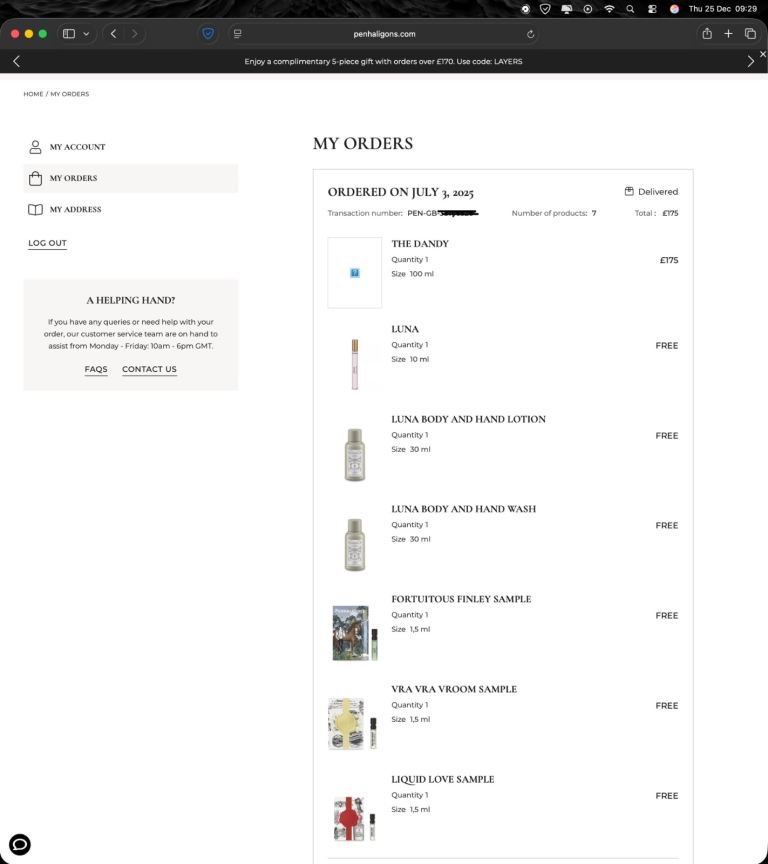Image resolution: width=768 pixels, height=864 pixels.
Task: Select My Address in sidebar
Action: [x=75, y=210]
